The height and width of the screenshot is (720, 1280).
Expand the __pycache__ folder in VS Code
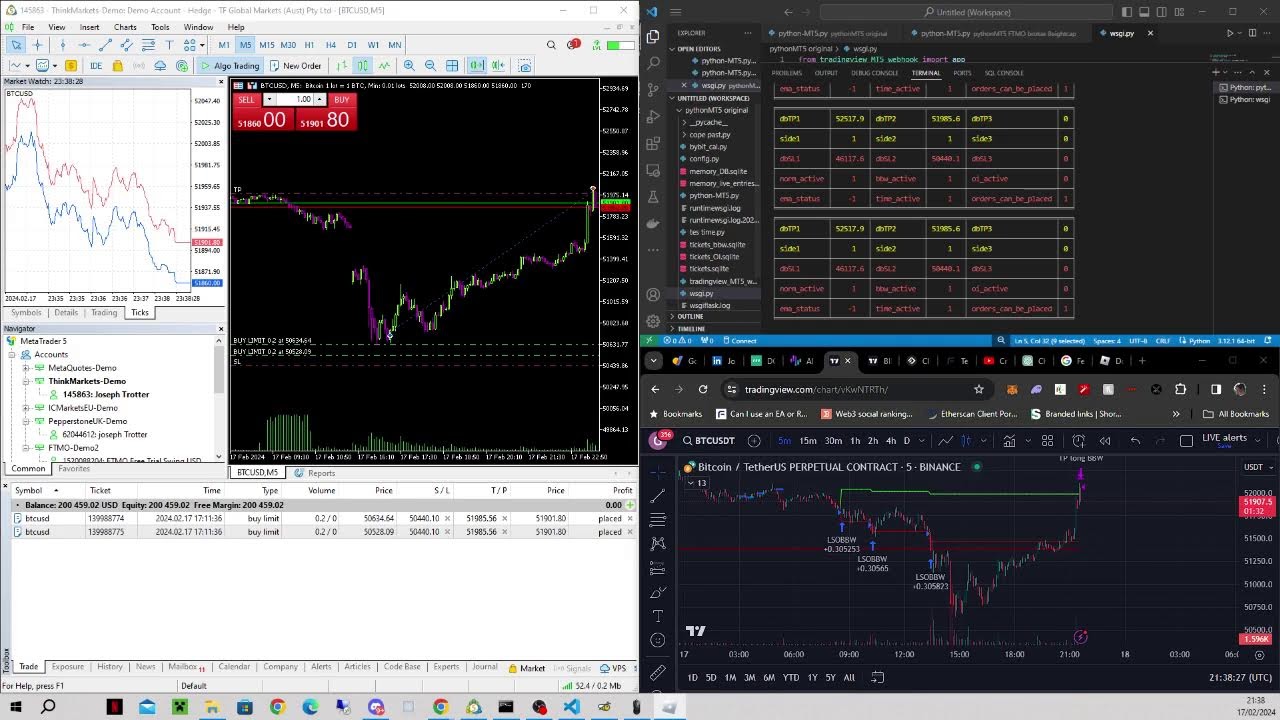pos(684,122)
